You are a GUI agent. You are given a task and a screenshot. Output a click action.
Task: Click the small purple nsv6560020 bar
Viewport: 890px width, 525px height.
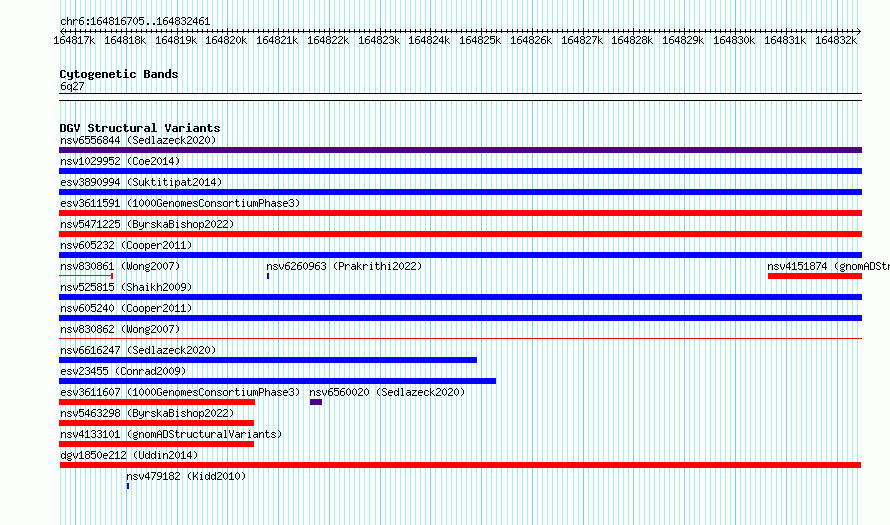pyautogui.click(x=316, y=402)
